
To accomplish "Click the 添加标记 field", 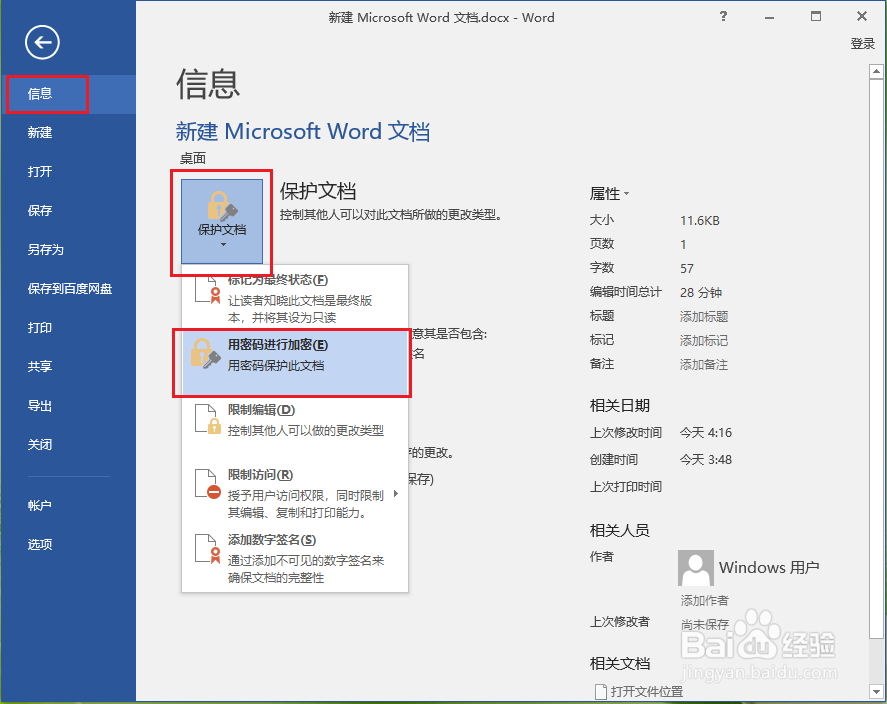I will point(704,341).
